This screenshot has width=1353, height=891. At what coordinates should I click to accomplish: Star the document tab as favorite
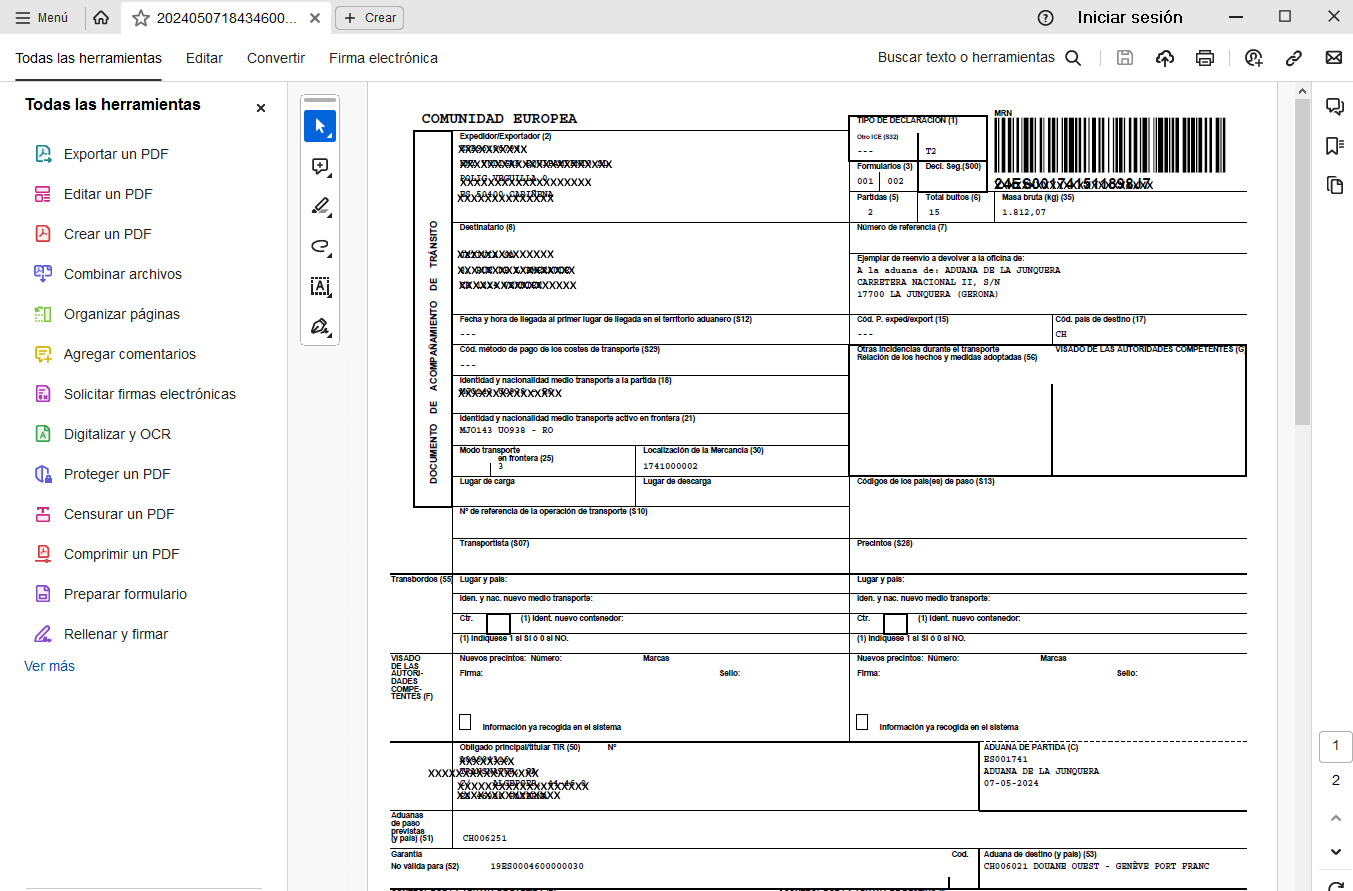coord(140,18)
